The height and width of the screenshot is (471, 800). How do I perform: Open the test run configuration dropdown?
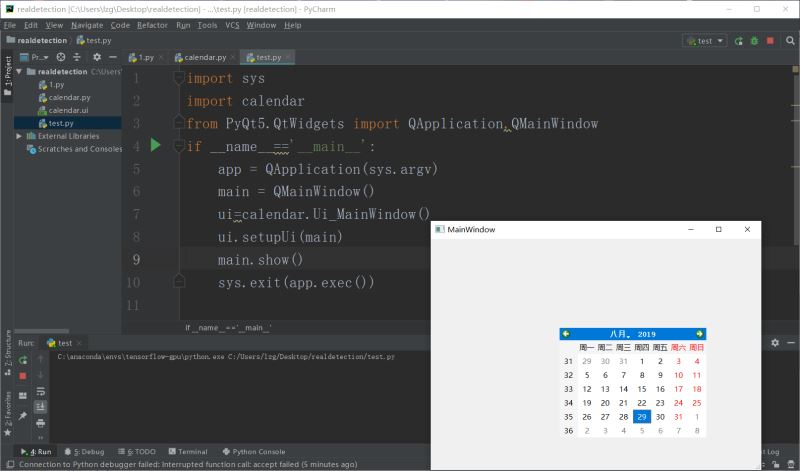click(704, 41)
